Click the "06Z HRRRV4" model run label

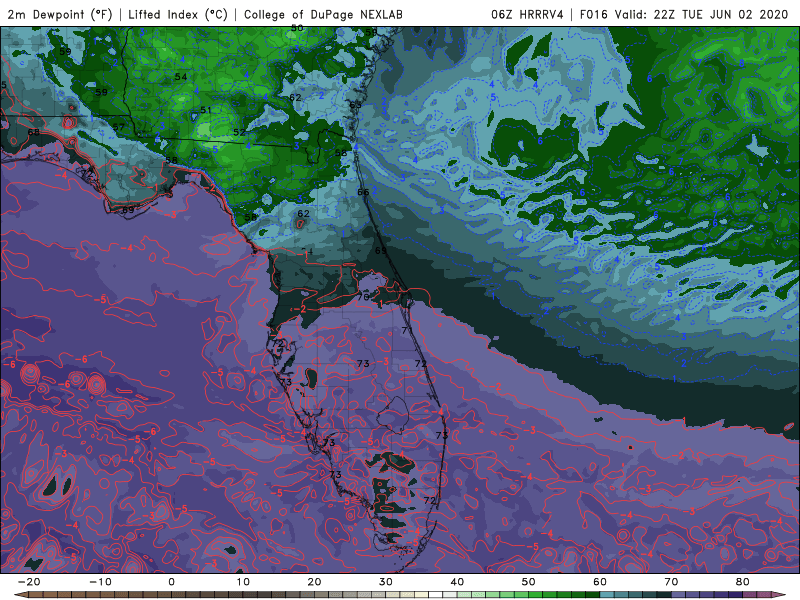click(527, 14)
